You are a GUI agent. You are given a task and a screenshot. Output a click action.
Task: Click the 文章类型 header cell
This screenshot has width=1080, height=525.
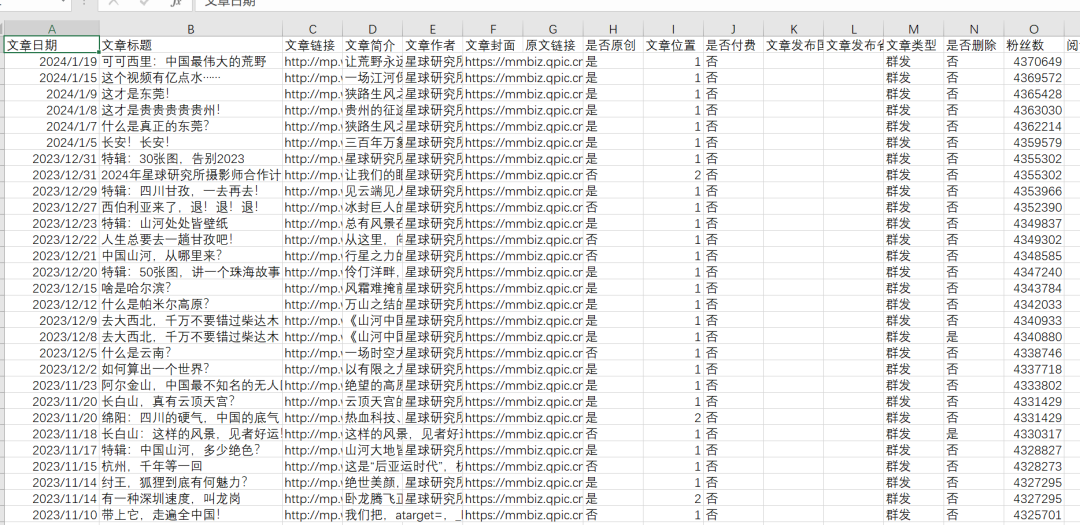click(914, 45)
